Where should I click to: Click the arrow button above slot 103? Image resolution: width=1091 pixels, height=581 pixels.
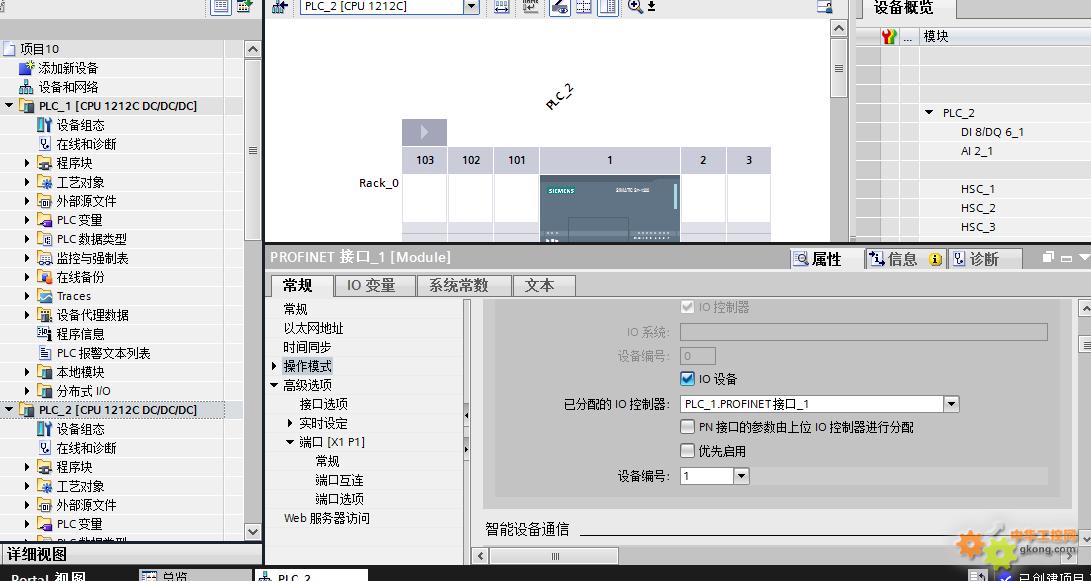[424, 132]
